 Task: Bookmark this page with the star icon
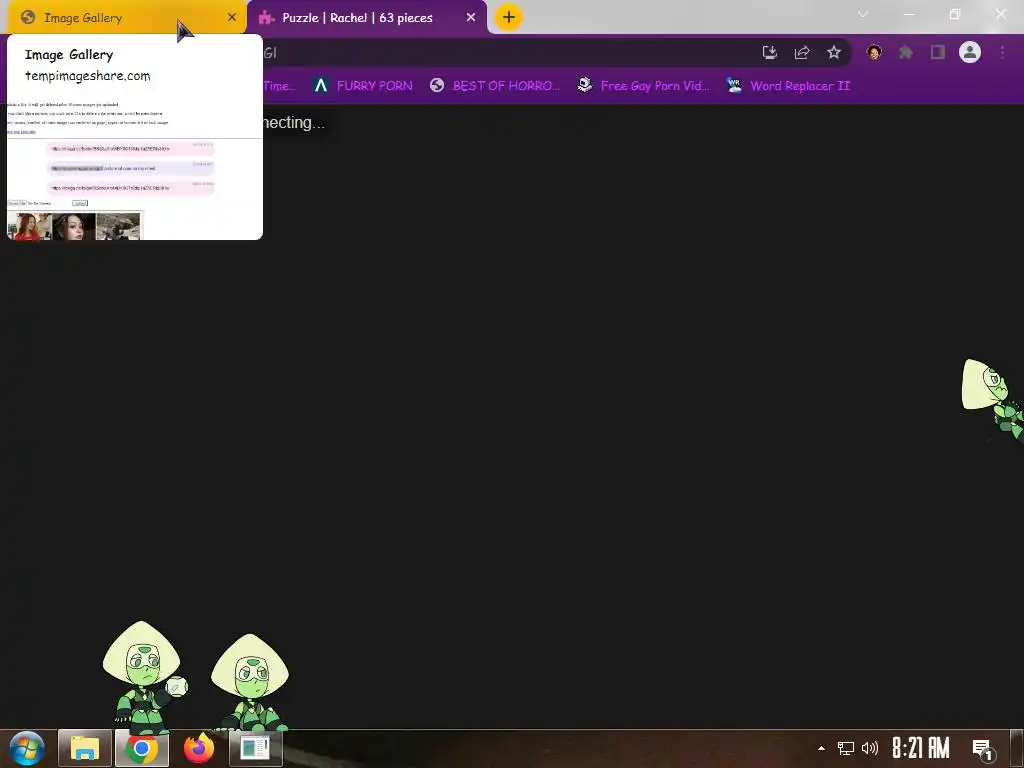[834, 53]
